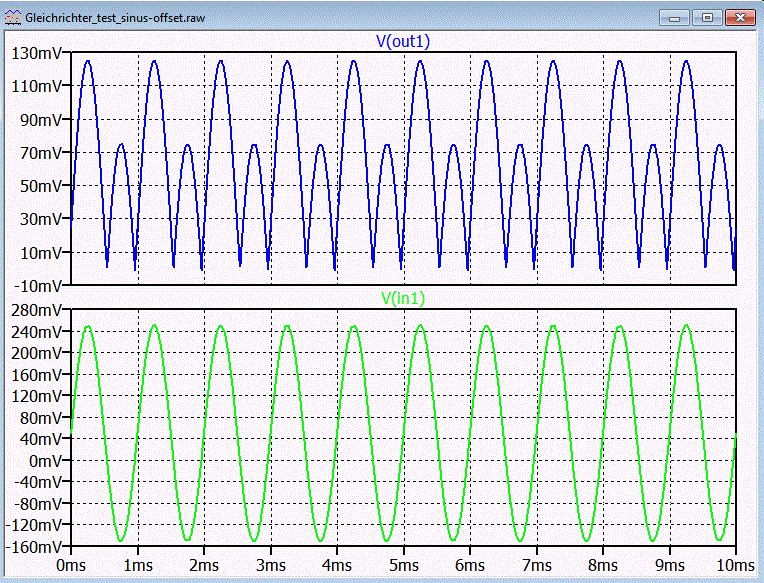Image resolution: width=764 pixels, height=583 pixels.
Task: Click the 240mV label on lower axis
Action: (37, 332)
